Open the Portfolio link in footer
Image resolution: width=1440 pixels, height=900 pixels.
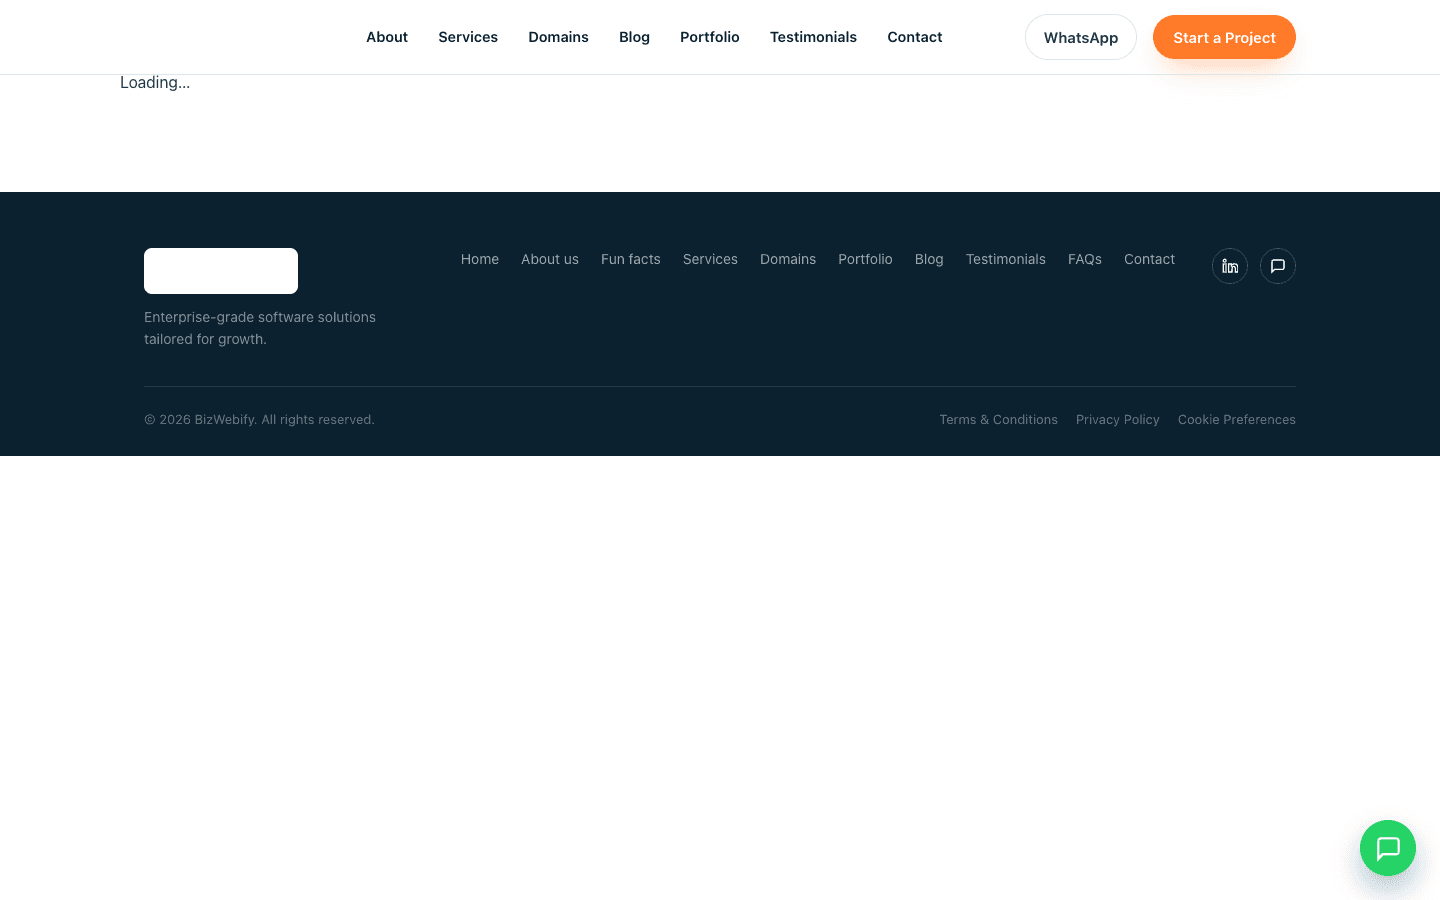[x=865, y=259]
